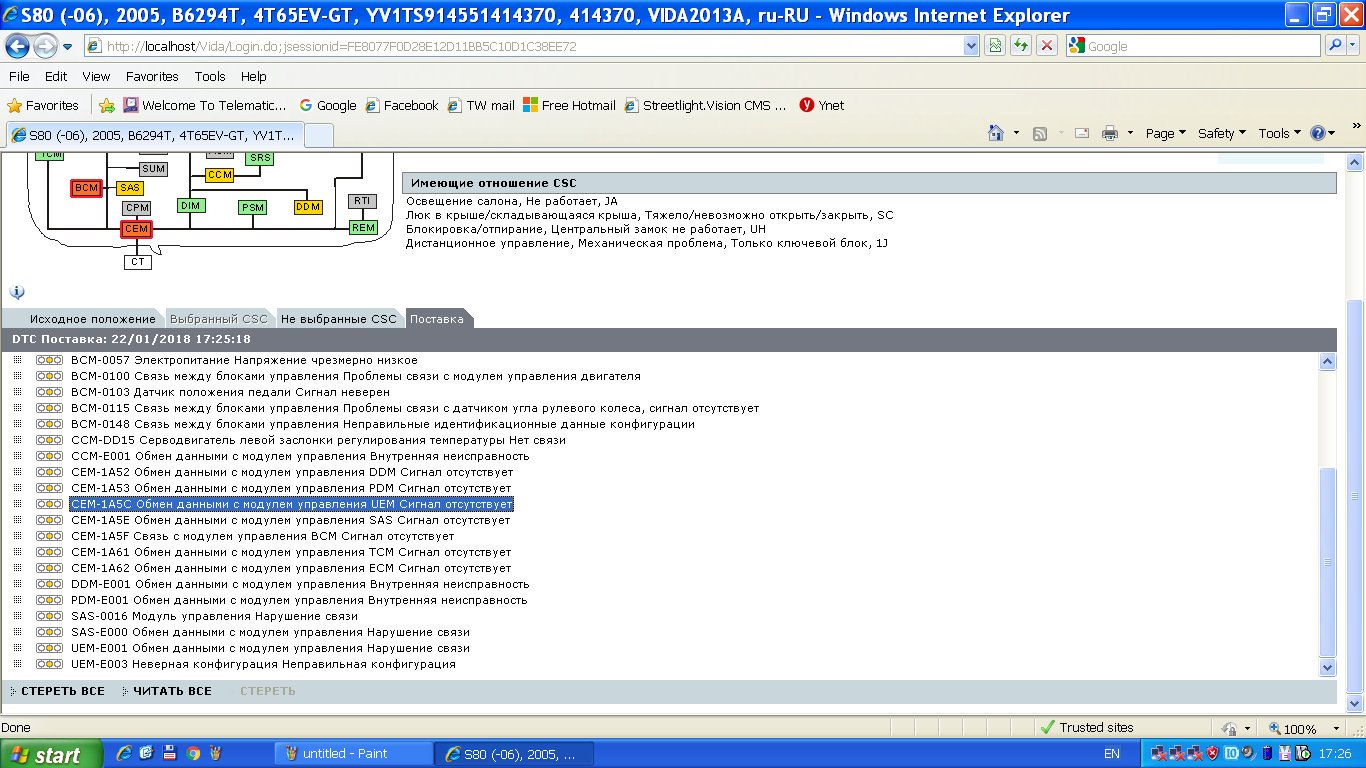Select the Поставка tab
The width and height of the screenshot is (1366, 768).
[x=437, y=319]
